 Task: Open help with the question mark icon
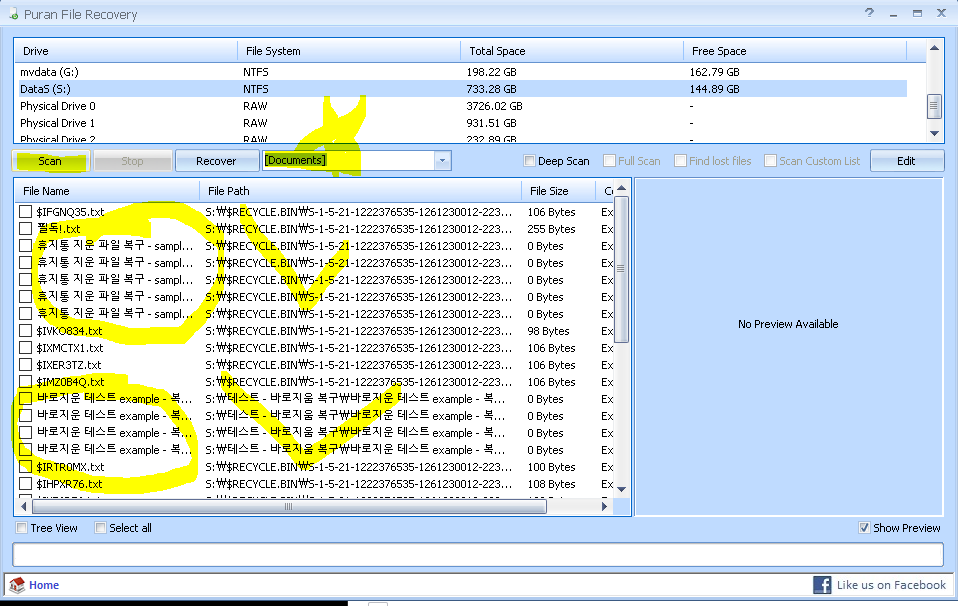(x=869, y=13)
